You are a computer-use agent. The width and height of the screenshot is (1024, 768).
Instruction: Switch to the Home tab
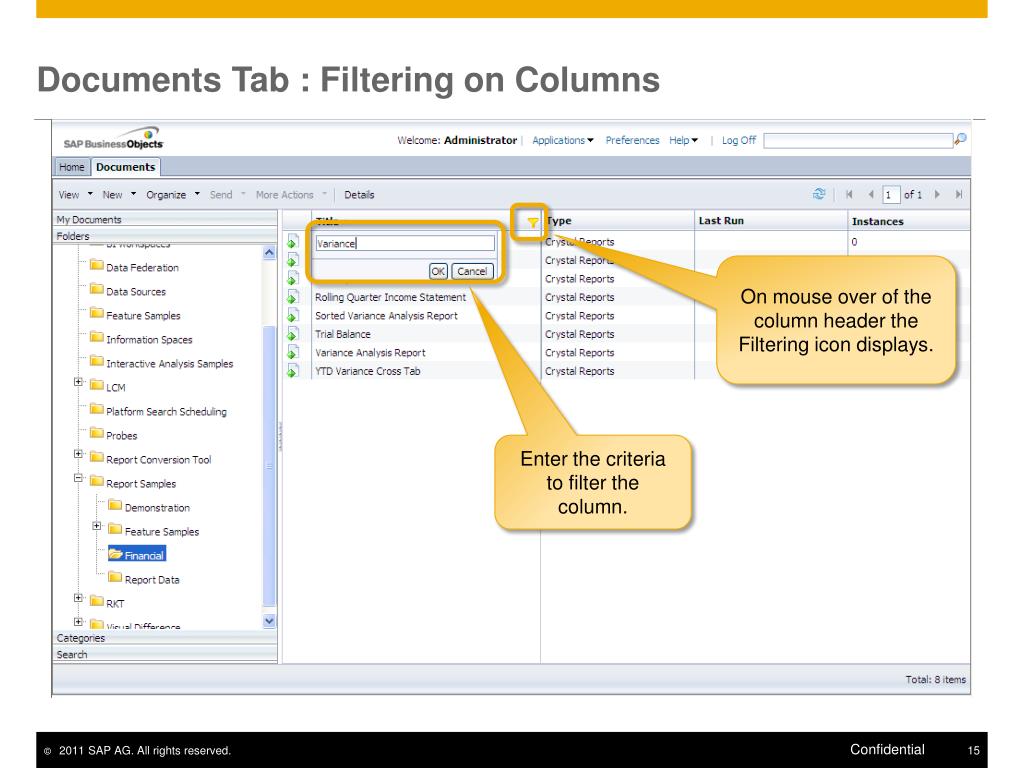[72, 167]
